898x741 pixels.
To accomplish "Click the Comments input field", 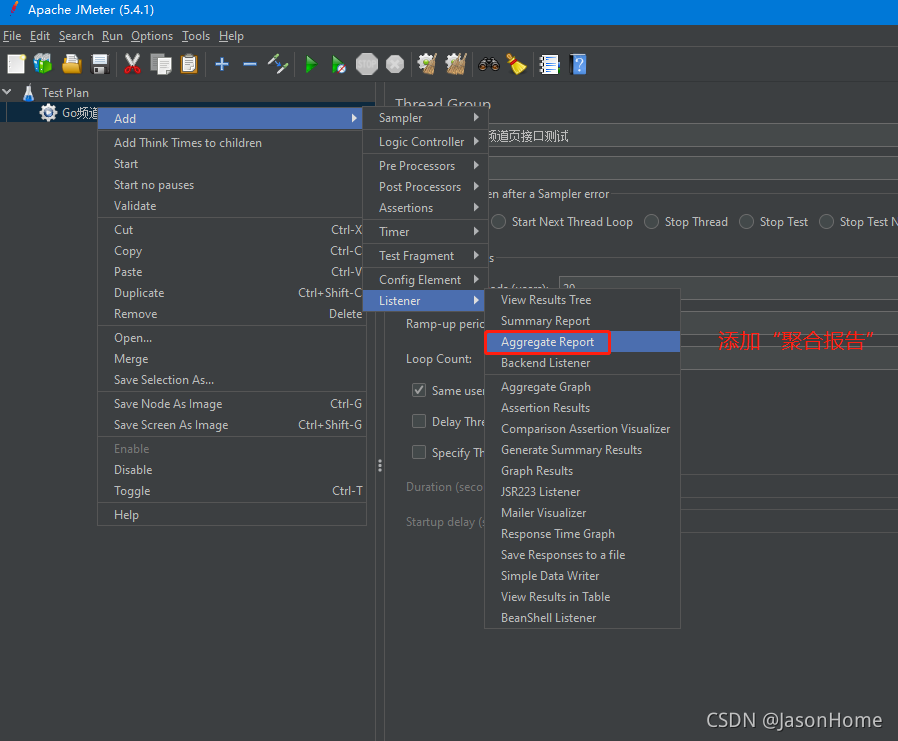I will tap(693, 168).
